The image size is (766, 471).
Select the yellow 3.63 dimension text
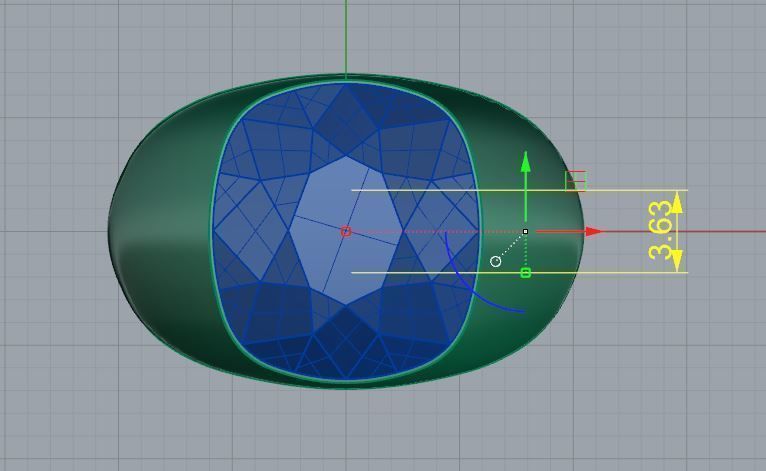coord(660,231)
